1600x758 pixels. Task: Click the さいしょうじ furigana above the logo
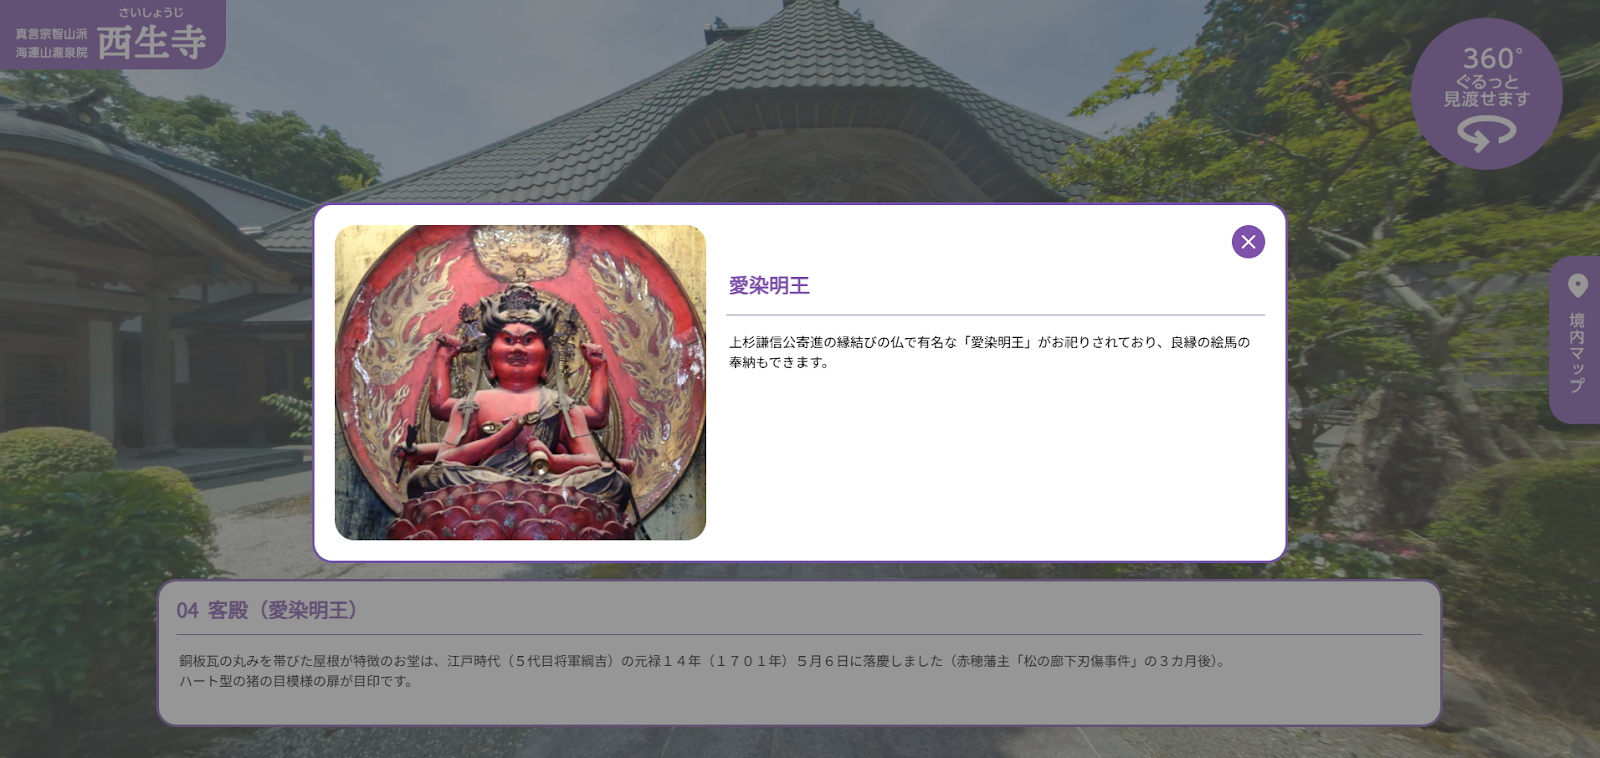(x=151, y=13)
